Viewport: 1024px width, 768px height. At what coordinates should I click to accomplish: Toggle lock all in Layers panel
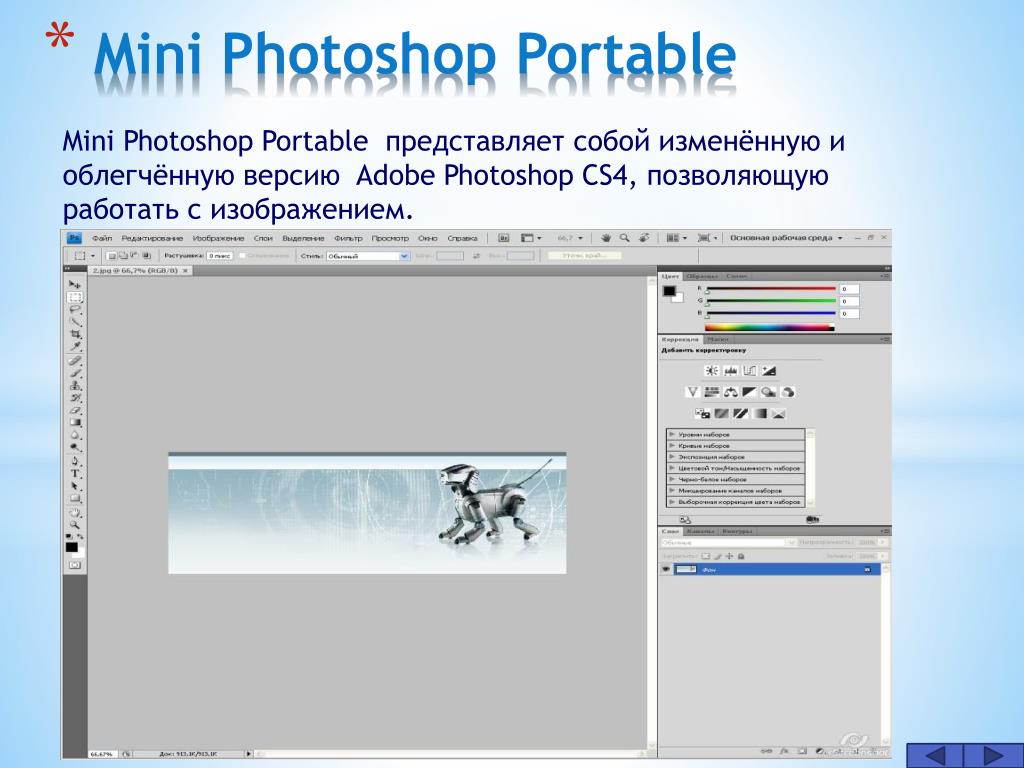[x=741, y=556]
